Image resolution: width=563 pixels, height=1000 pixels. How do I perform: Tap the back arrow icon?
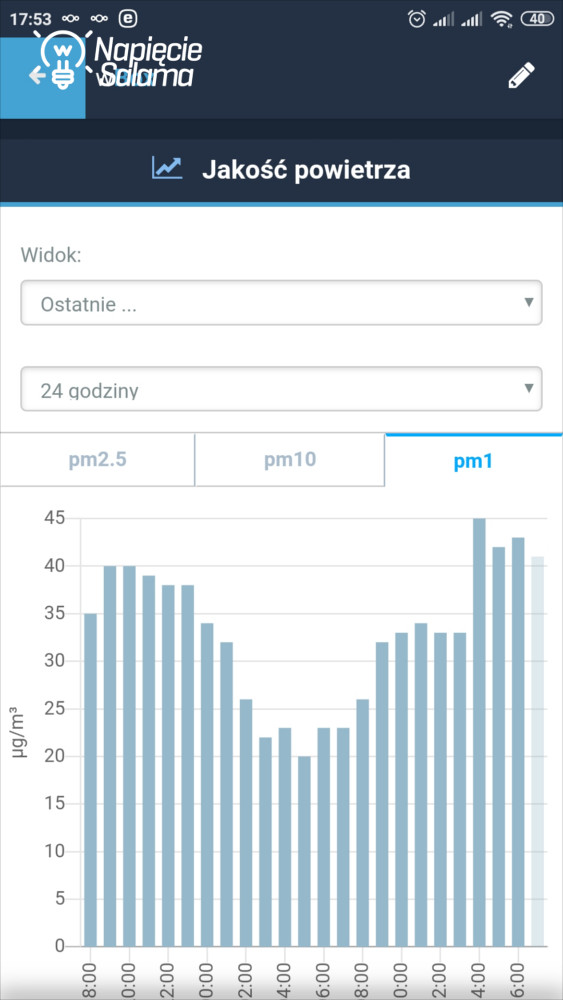[x=37, y=76]
